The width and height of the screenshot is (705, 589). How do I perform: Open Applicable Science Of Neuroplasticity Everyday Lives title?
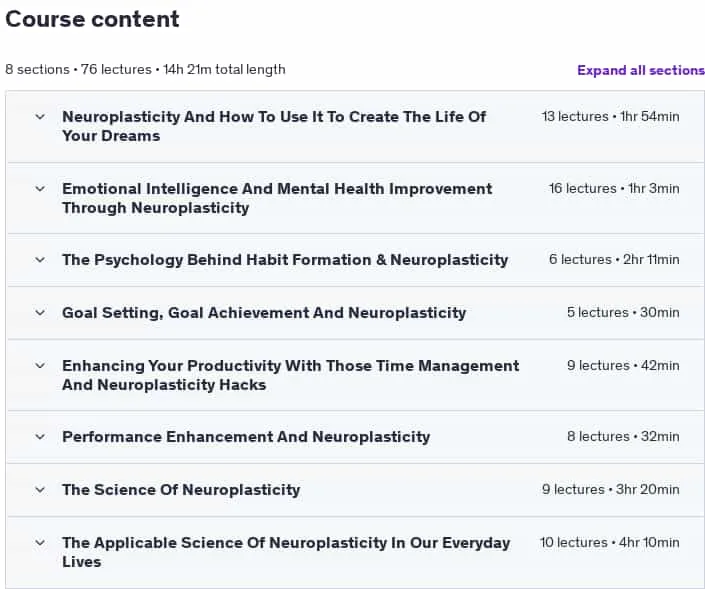click(x=286, y=553)
